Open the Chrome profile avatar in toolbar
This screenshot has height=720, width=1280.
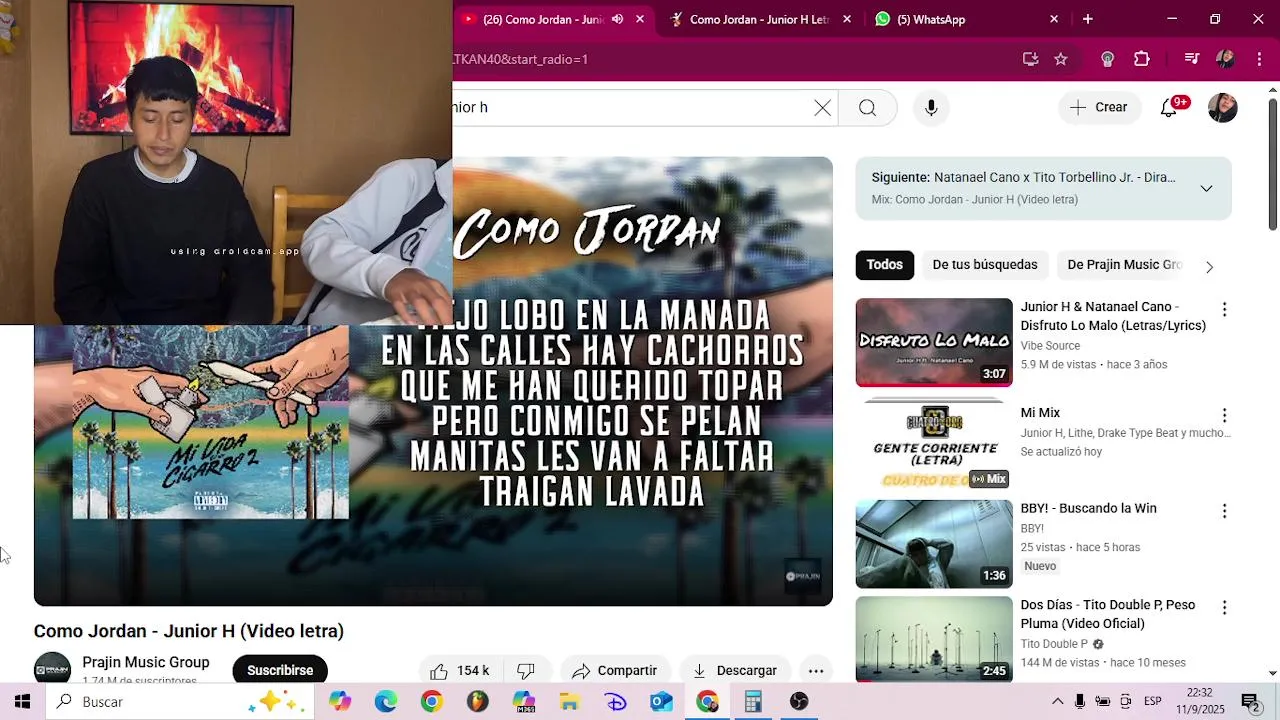click(1225, 59)
